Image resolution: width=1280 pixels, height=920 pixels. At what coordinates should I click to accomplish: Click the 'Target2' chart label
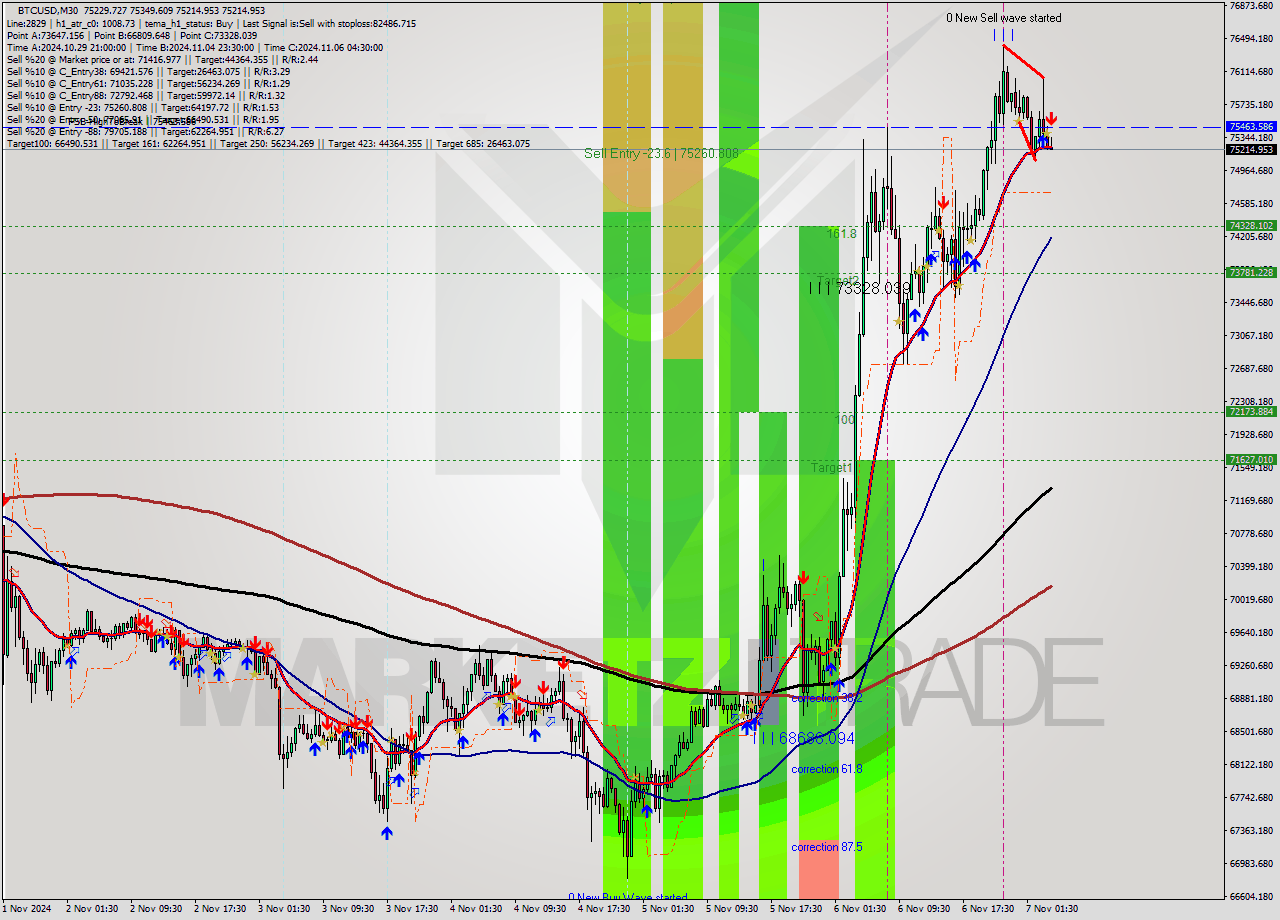838,280
